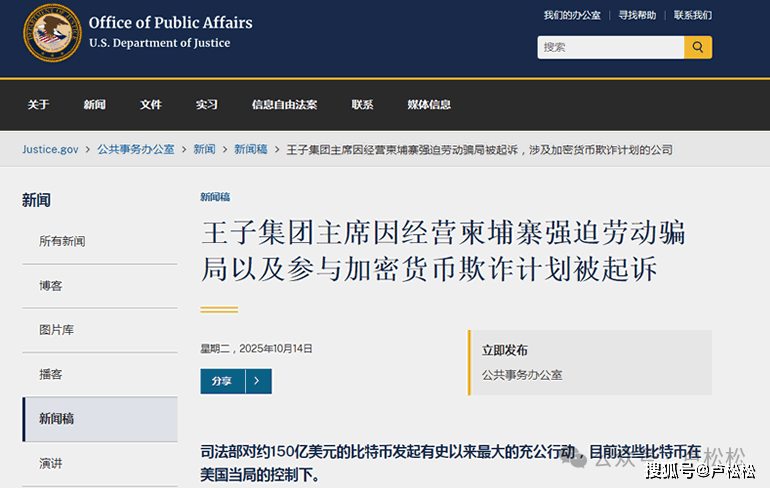Click the Department of Justice seal logo
The image size is (770, 488).
coord(52,32)
